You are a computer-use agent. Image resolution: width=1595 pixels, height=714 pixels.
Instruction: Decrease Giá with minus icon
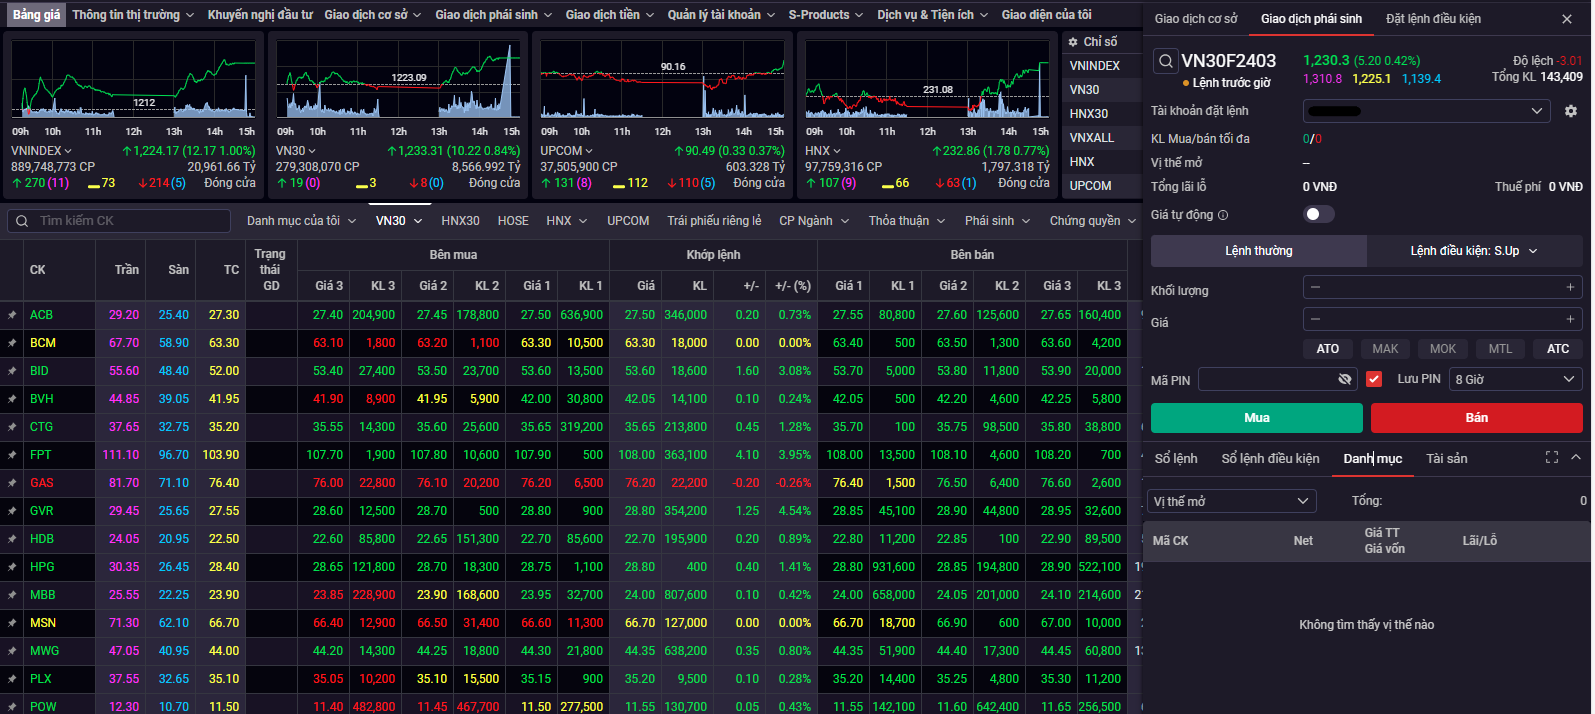[1316, 319]
